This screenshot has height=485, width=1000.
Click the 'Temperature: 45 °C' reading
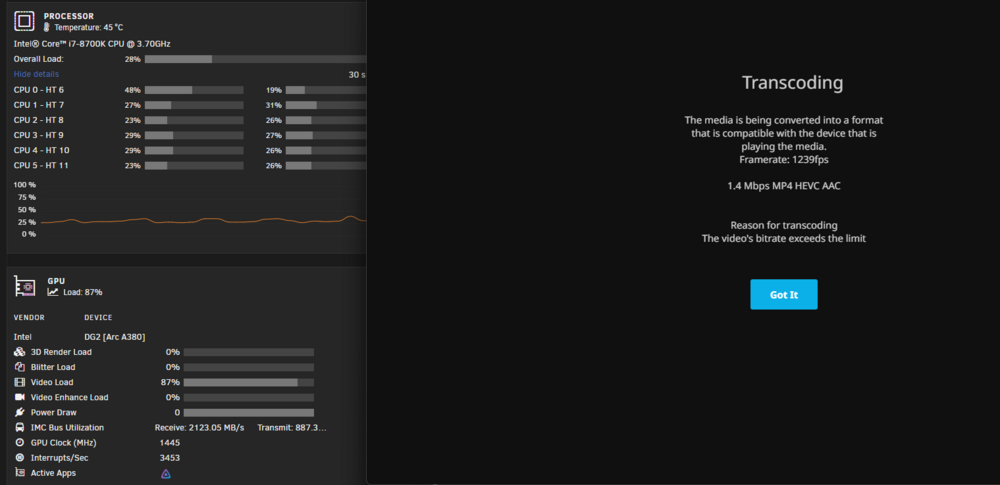(89, 27)
